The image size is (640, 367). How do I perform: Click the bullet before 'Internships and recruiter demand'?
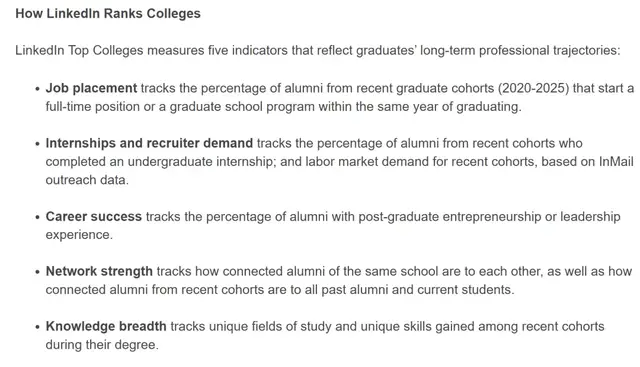(38, 144)
